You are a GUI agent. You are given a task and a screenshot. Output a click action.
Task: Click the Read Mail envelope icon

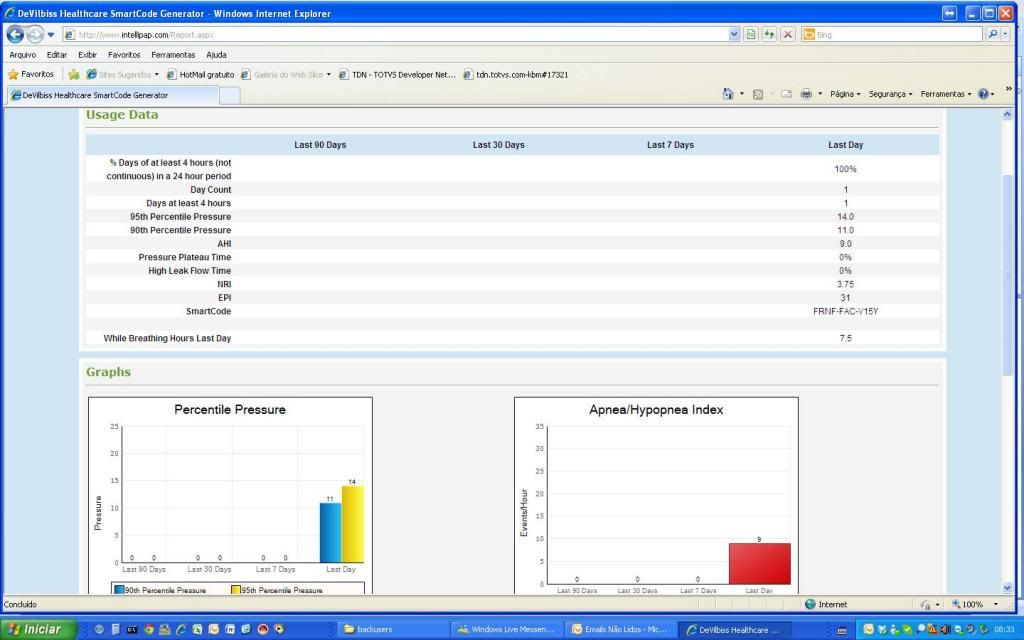coord(786,94)
